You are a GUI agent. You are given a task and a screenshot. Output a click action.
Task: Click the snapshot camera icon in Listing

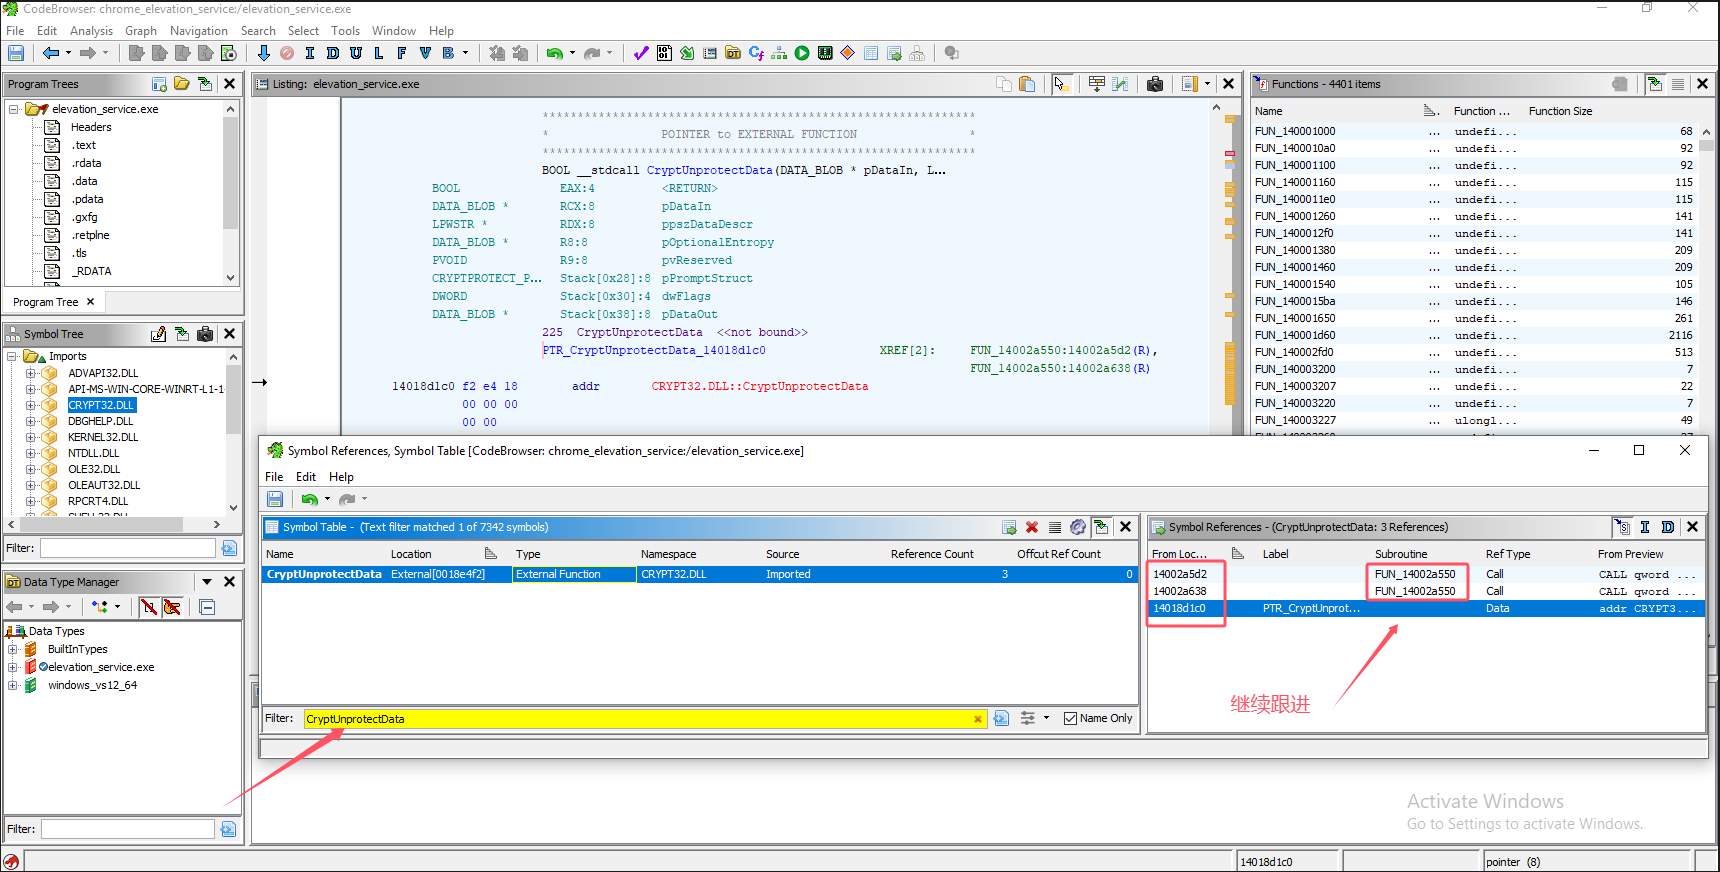[1155, 84]
